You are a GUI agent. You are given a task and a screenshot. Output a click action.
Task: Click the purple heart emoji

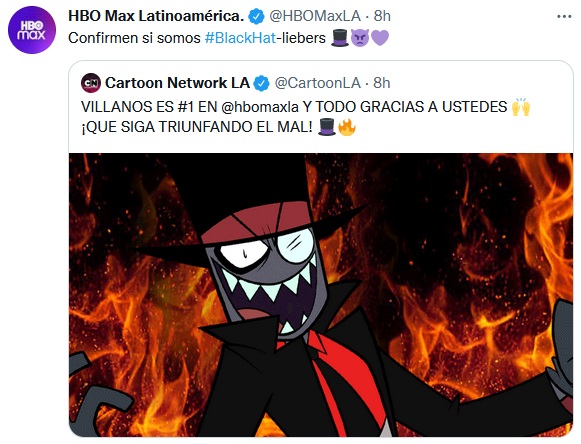coord(380,38)
